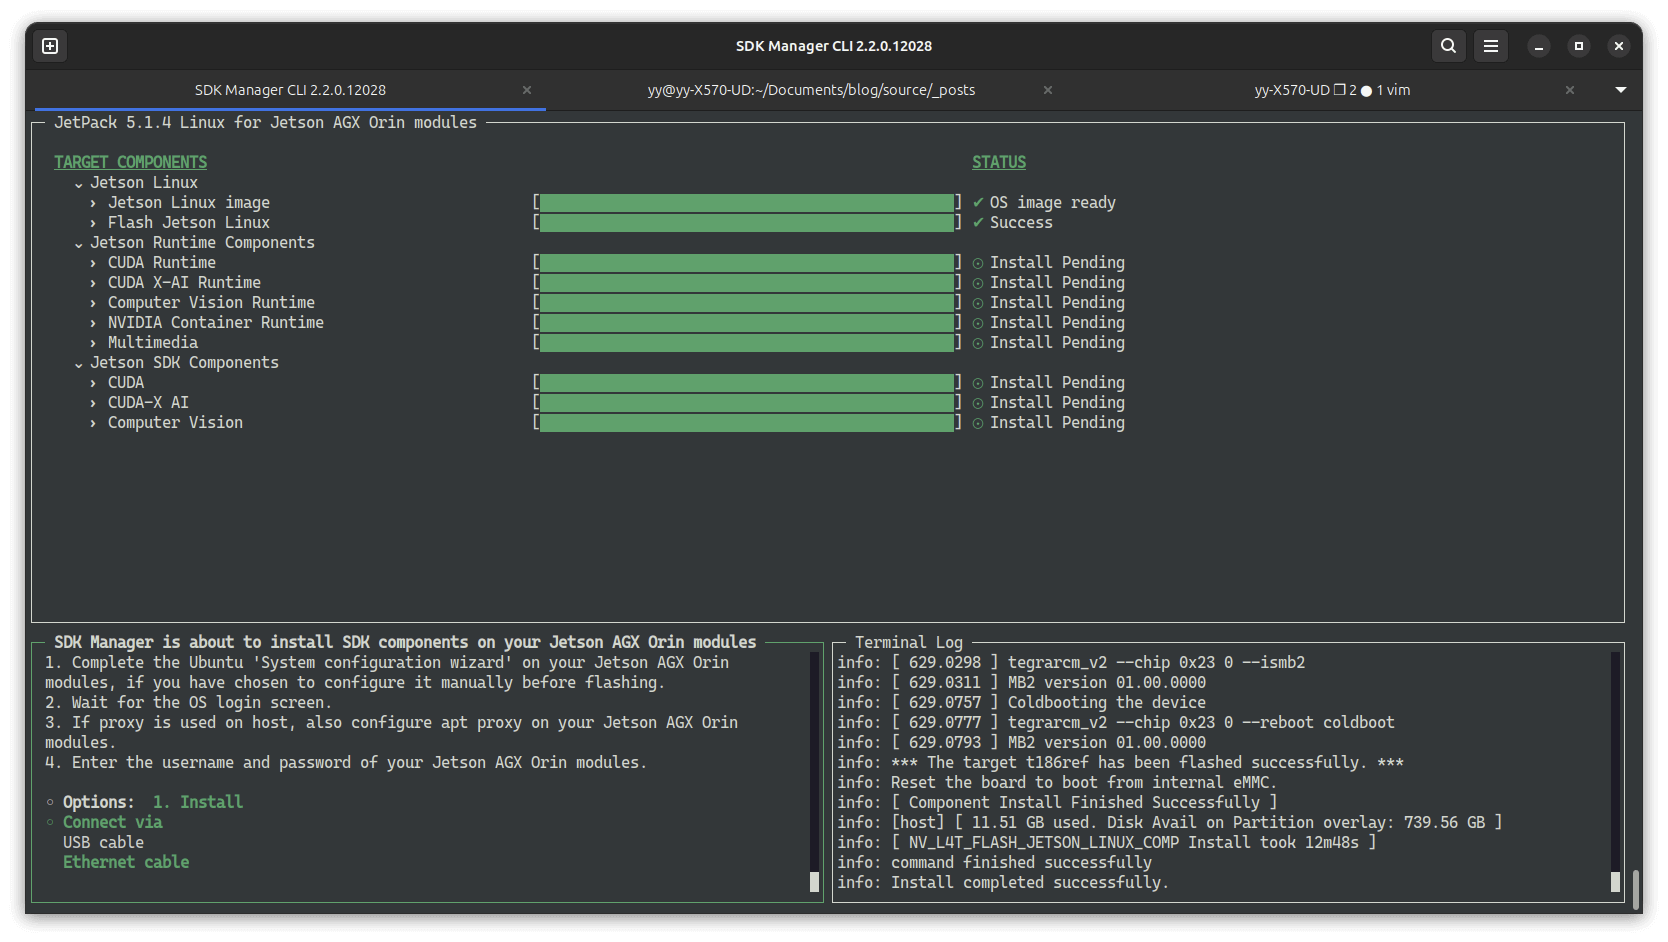Select the Connect via option

[x=112, y=822]
